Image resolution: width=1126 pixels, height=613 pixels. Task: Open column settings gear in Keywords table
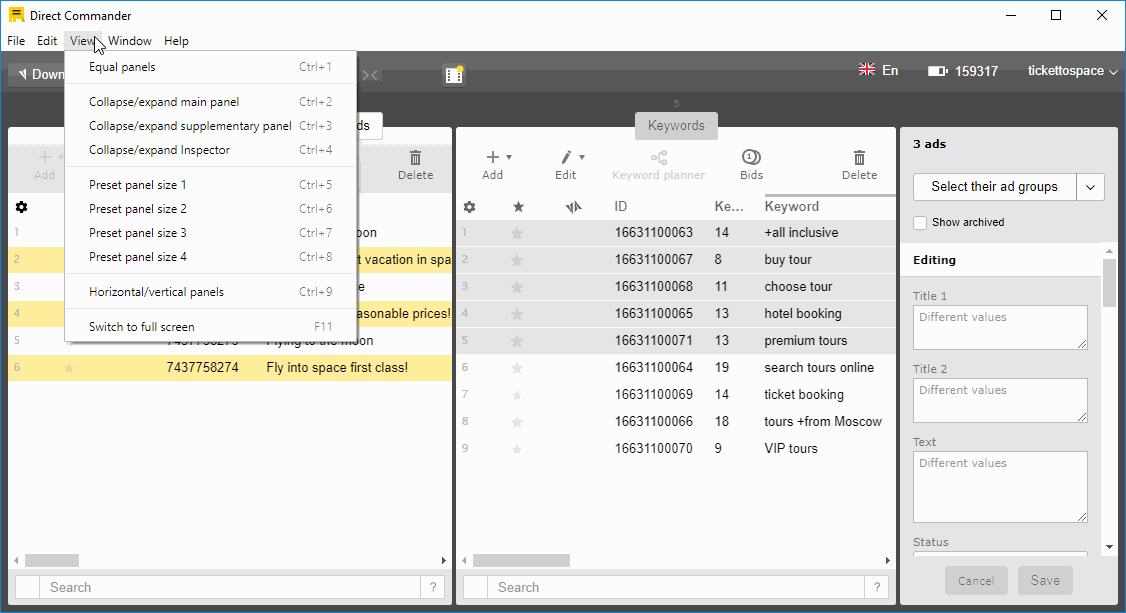click(x=469, y=207)
